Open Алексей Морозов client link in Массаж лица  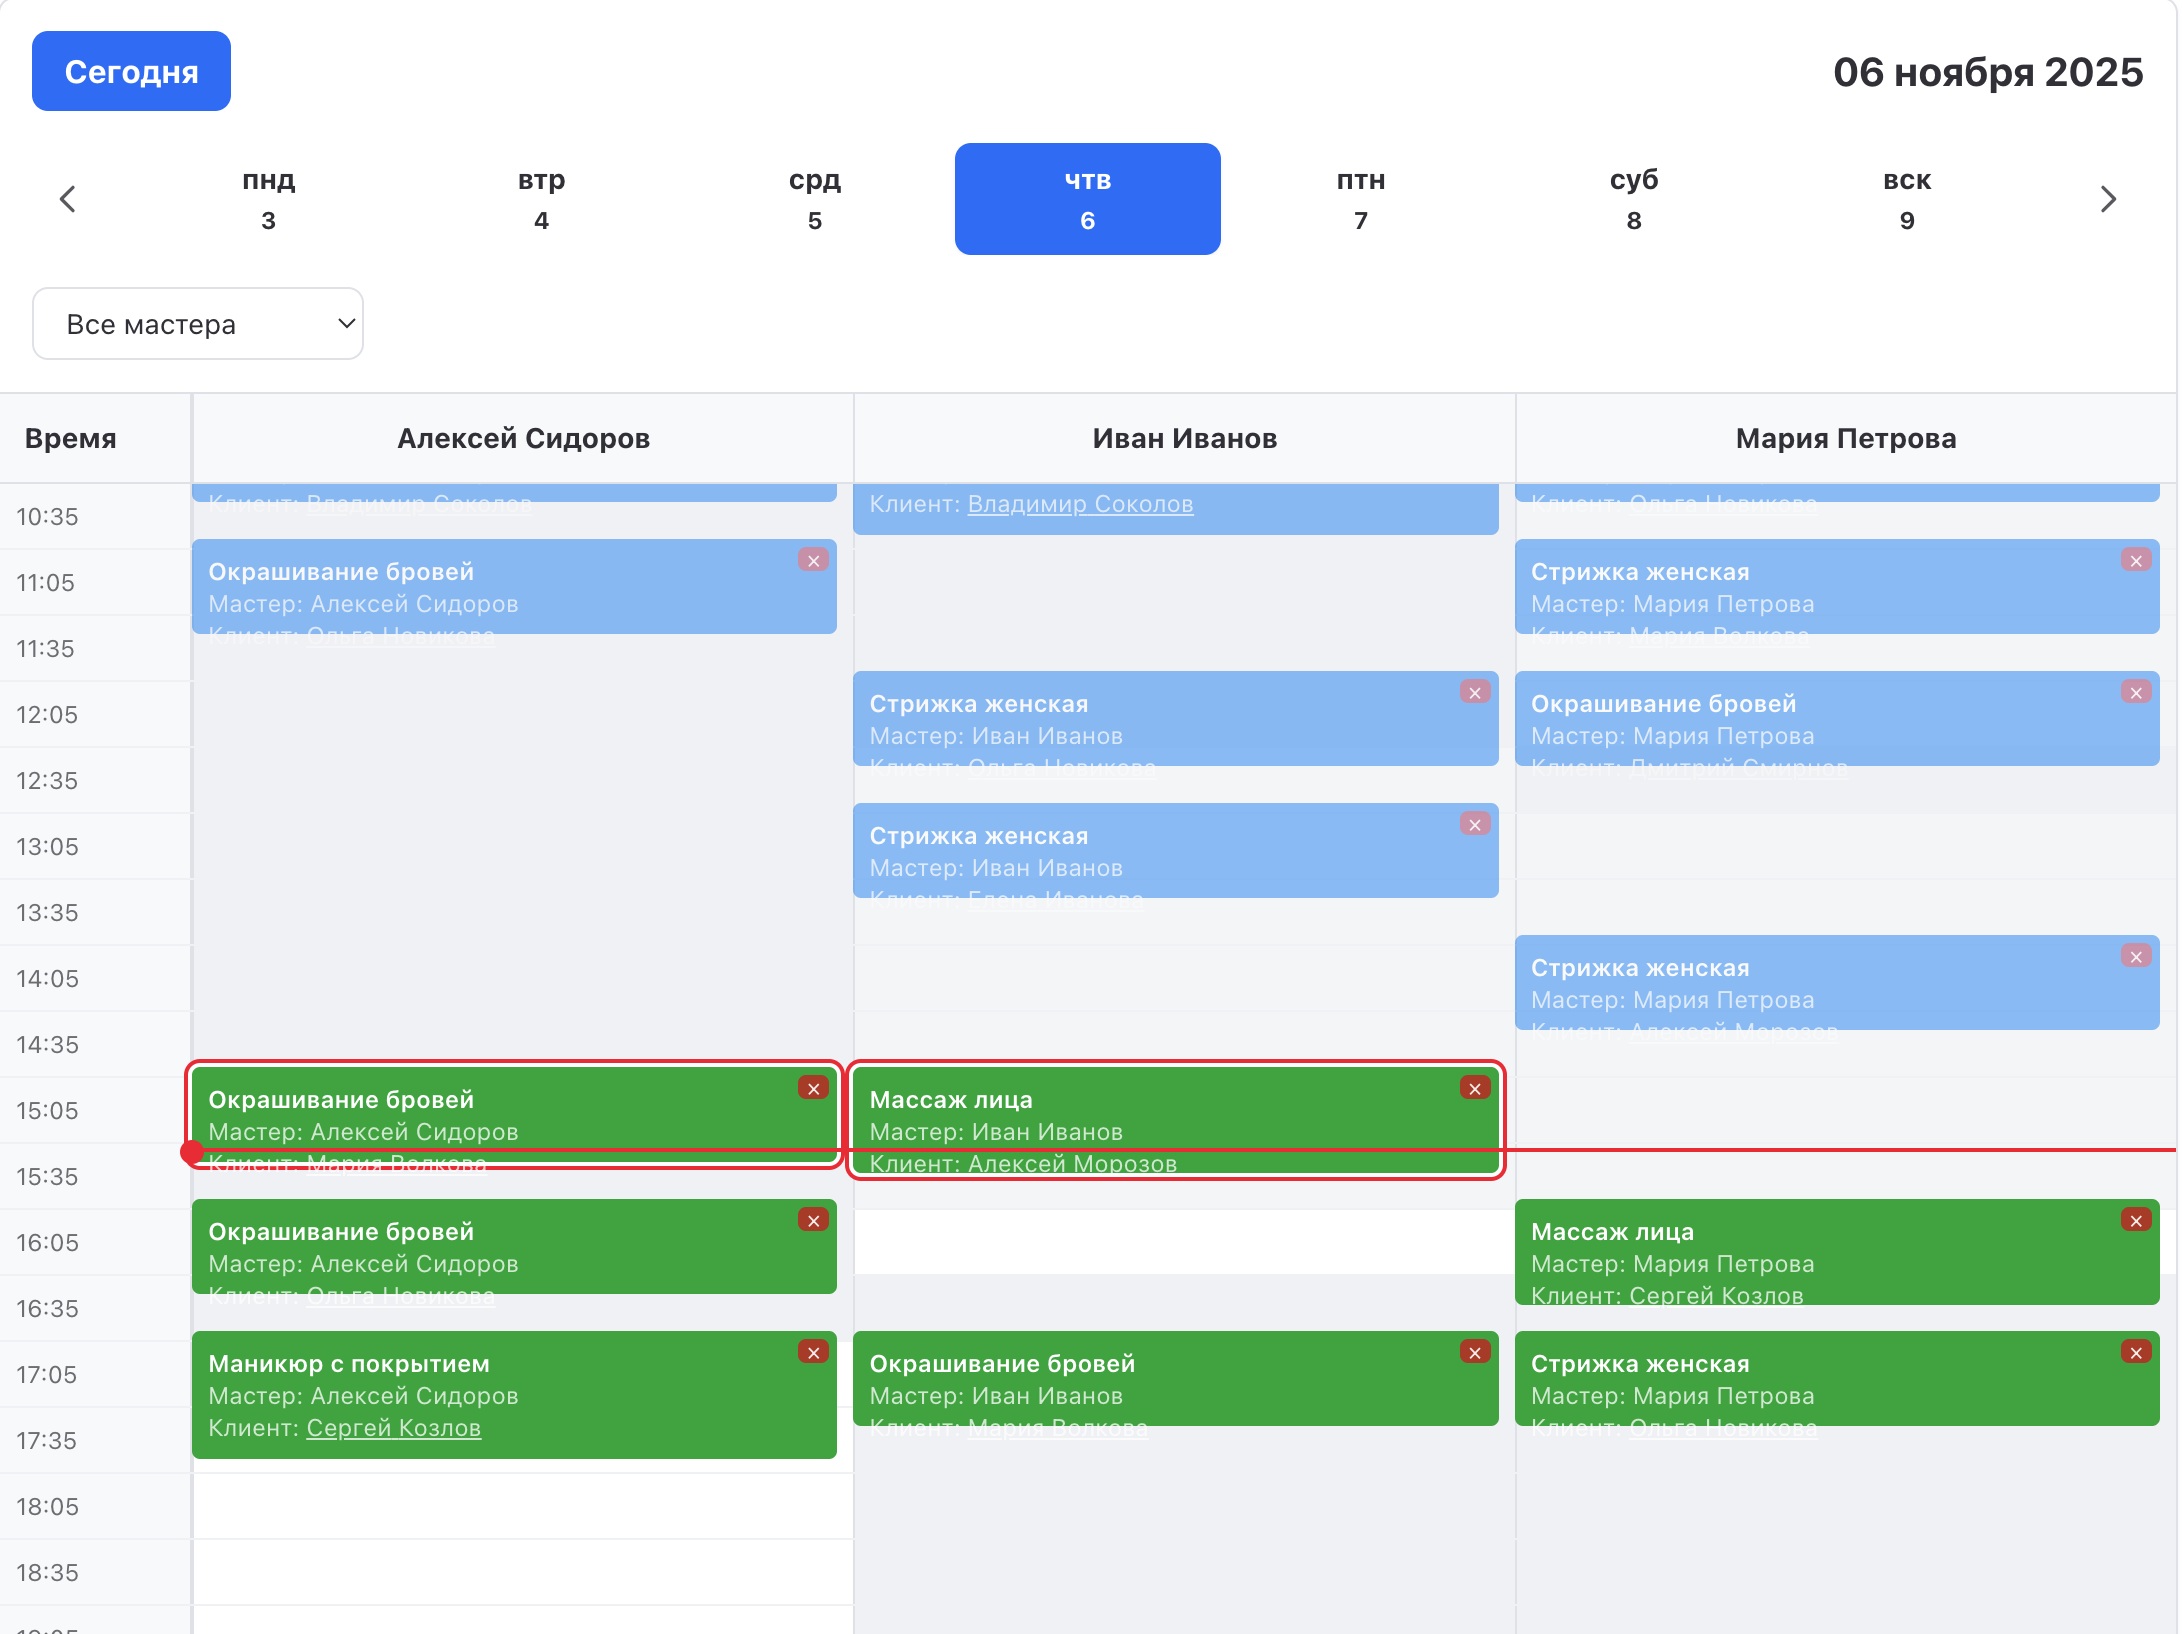point(1072,1164)
